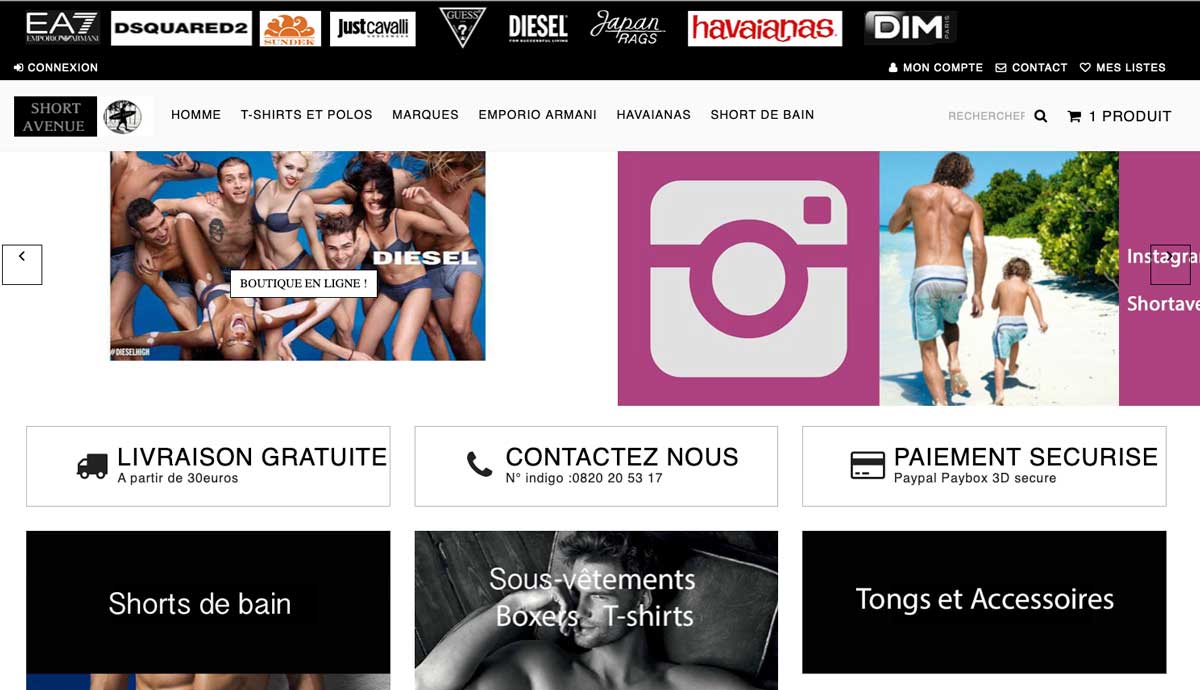The image size is (1200, 690).
Task: Show previous slide with left arrow
Action: [x=22, y=265]
